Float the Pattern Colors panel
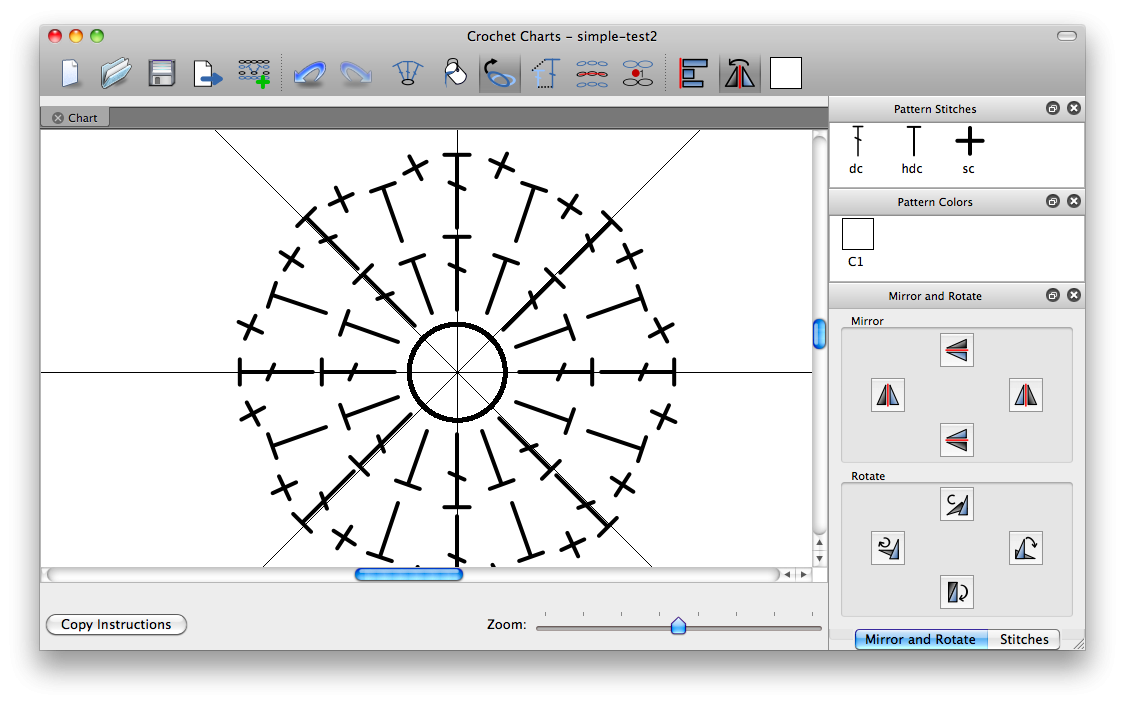This screenshot has width=1125, height=705. (x=1053, y=201)
